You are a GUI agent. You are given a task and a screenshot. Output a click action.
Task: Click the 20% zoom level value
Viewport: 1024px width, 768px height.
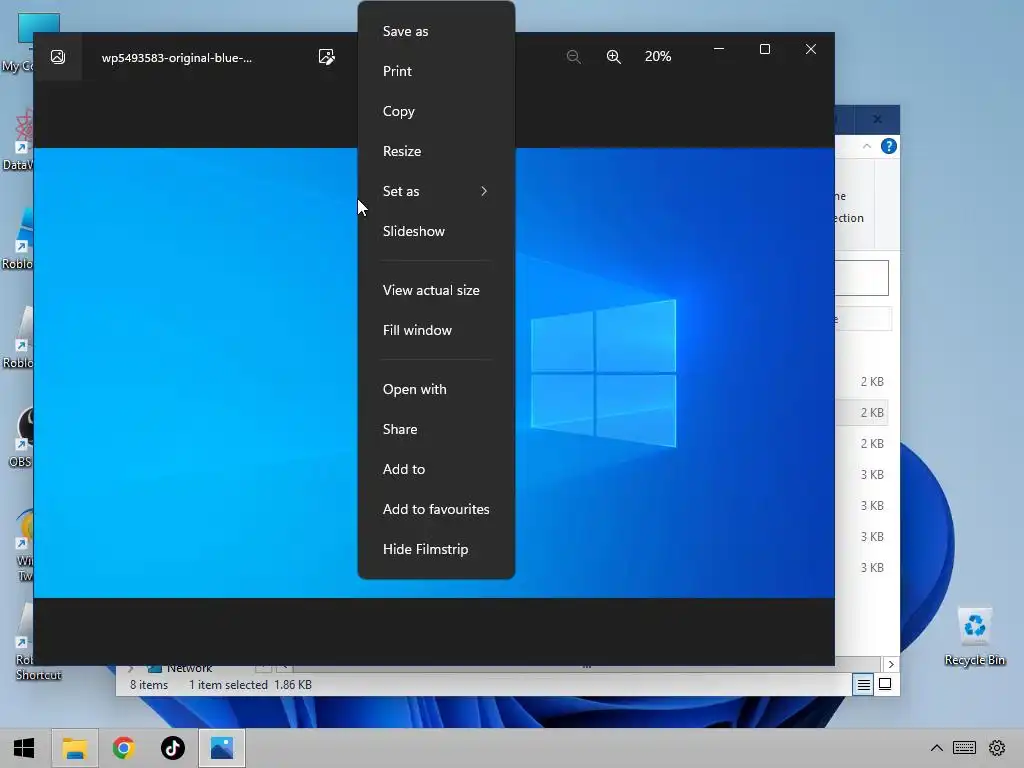(658, 57)
